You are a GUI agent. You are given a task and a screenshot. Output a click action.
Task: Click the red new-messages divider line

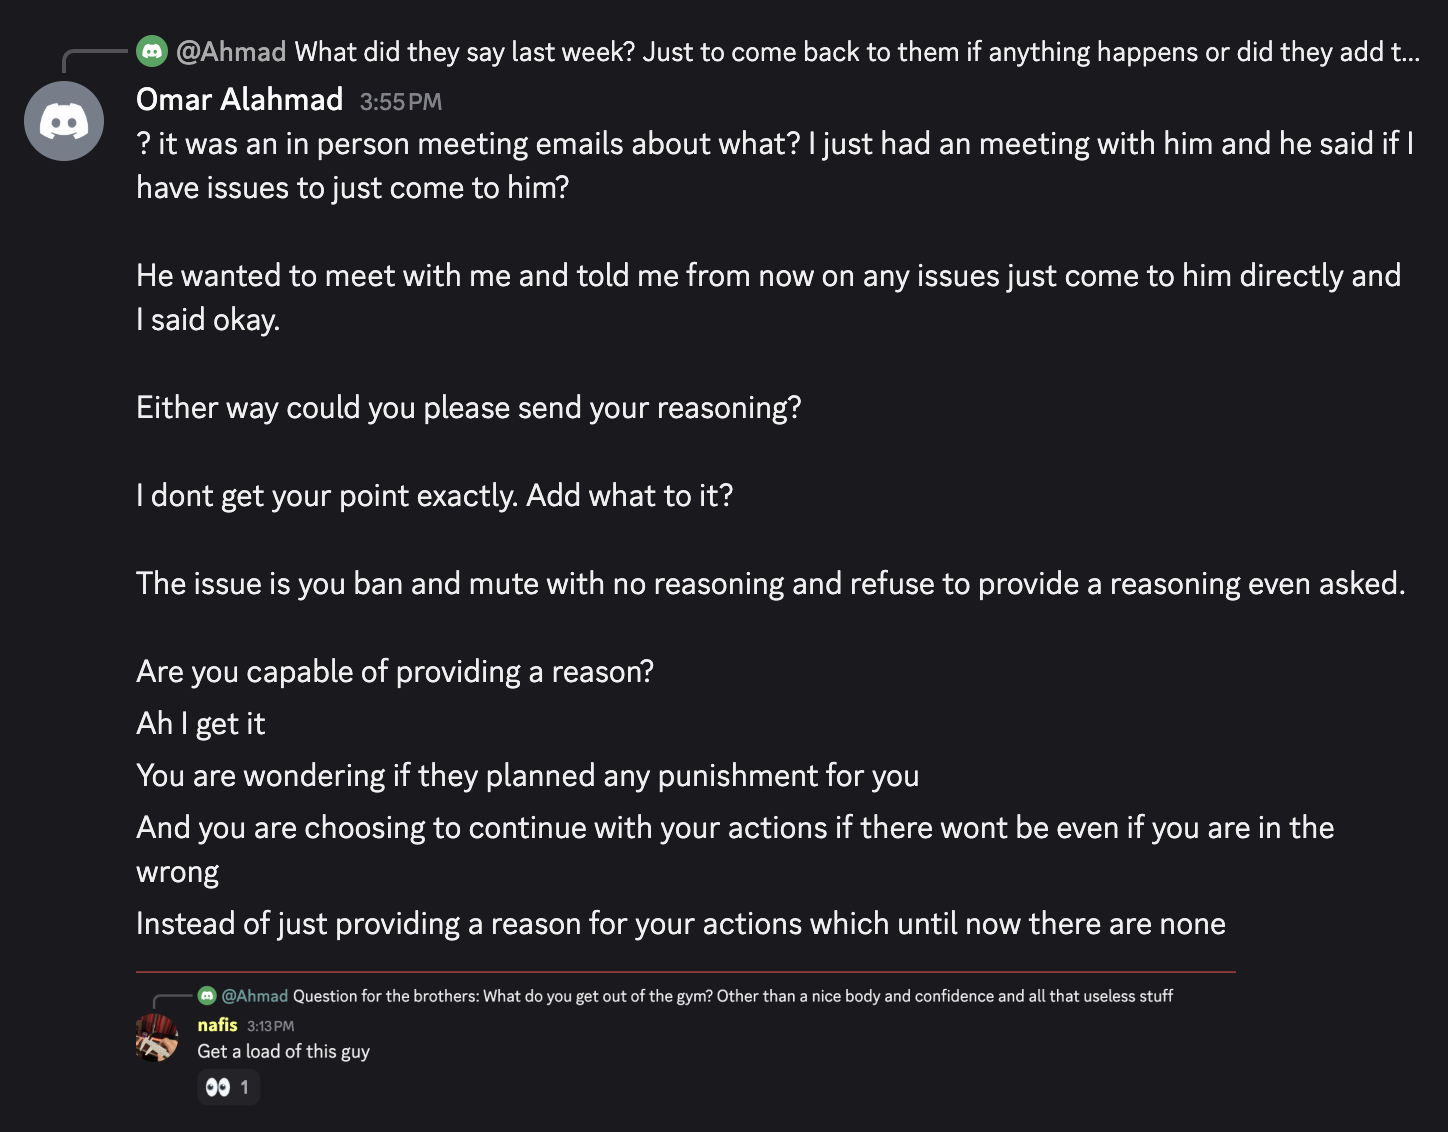point(685,971)
